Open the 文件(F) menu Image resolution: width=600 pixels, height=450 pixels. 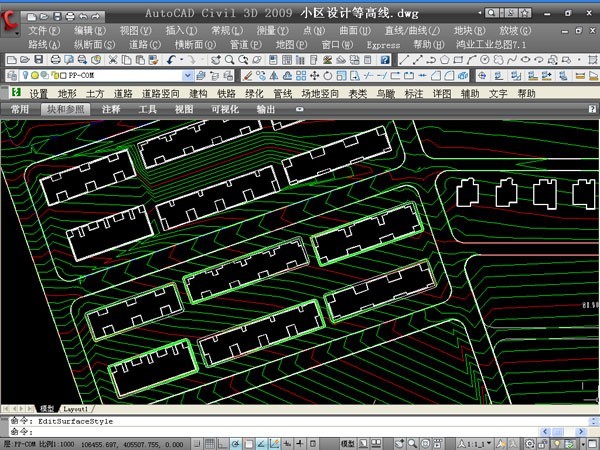click(x=44, y=31)
